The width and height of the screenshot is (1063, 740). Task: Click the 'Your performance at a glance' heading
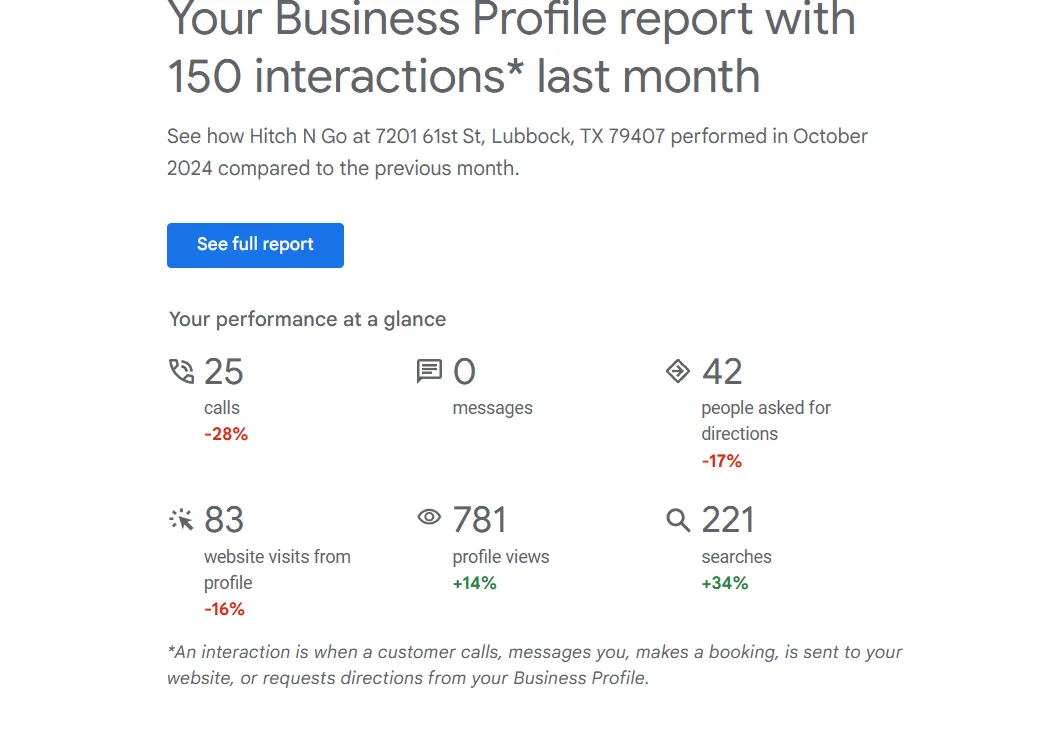pos(307,319)
